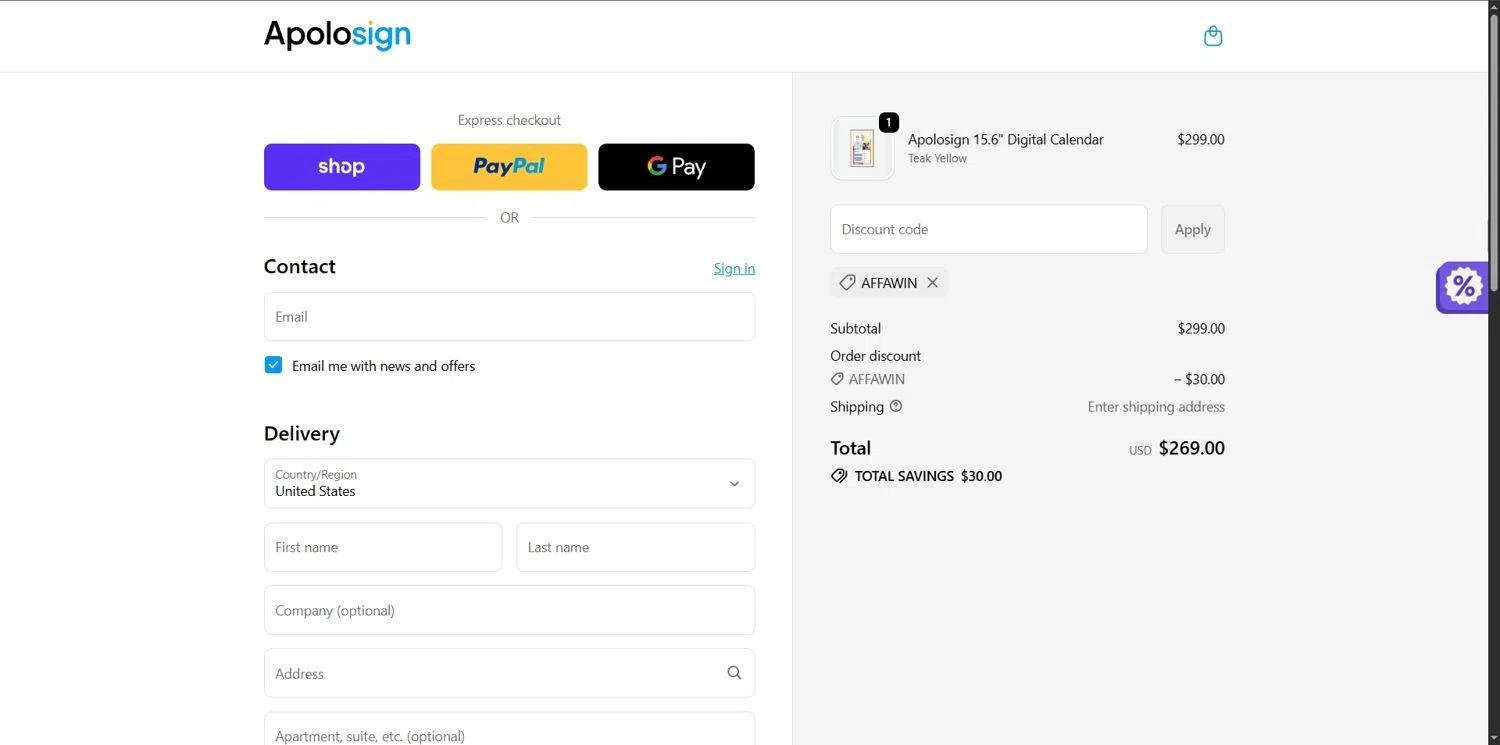
Task: Click the Teak Yellow variant text
Action: [x=937, y=158]
